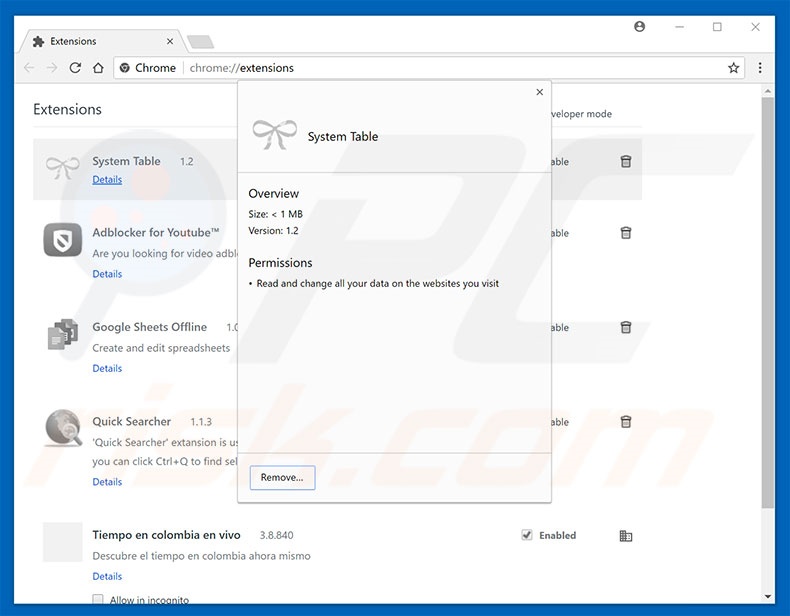
Task: Go to the home page icon
Action: [x=98, y=68]
